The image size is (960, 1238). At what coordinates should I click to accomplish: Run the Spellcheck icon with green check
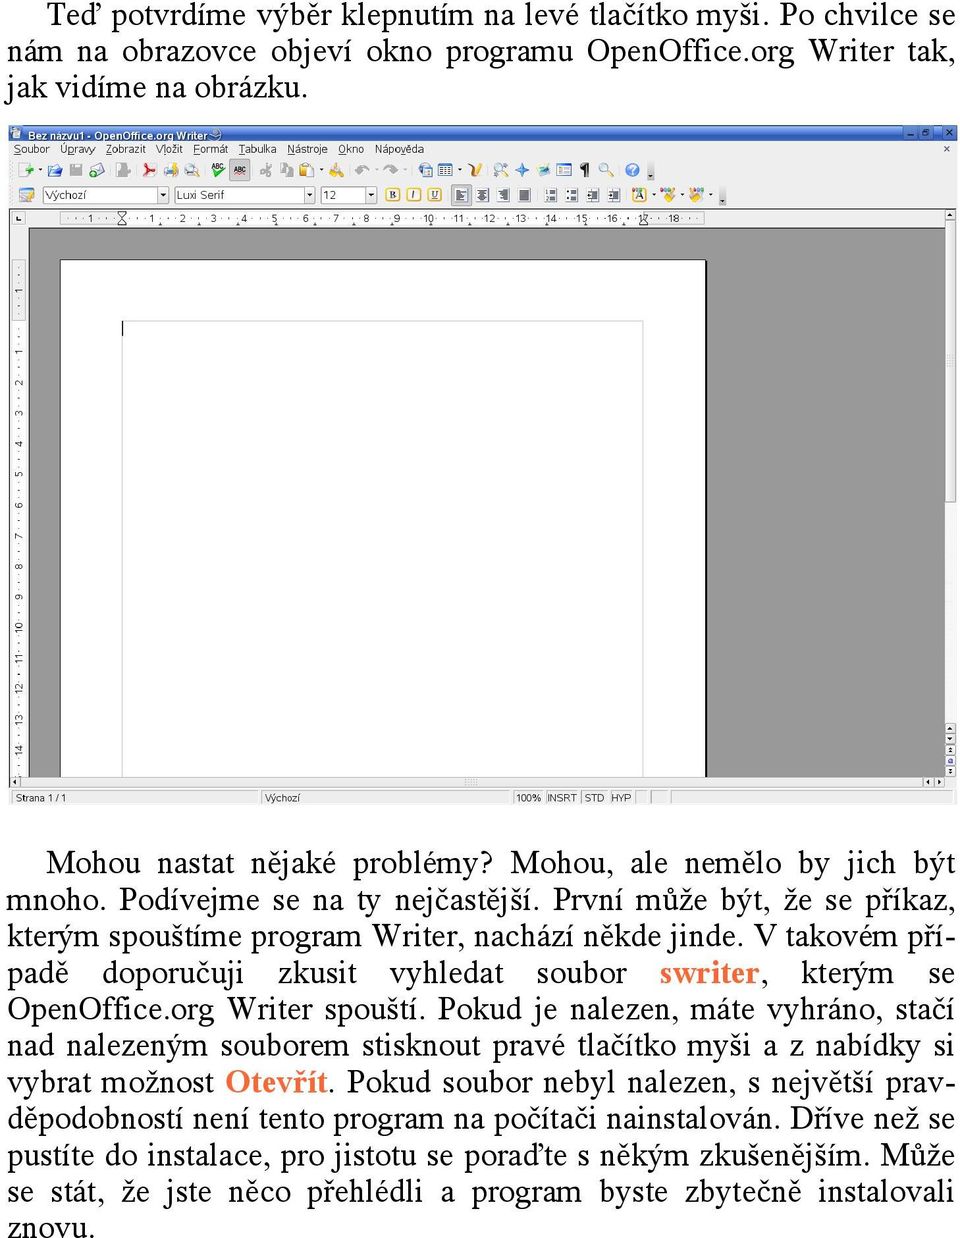tap(217, 170)
